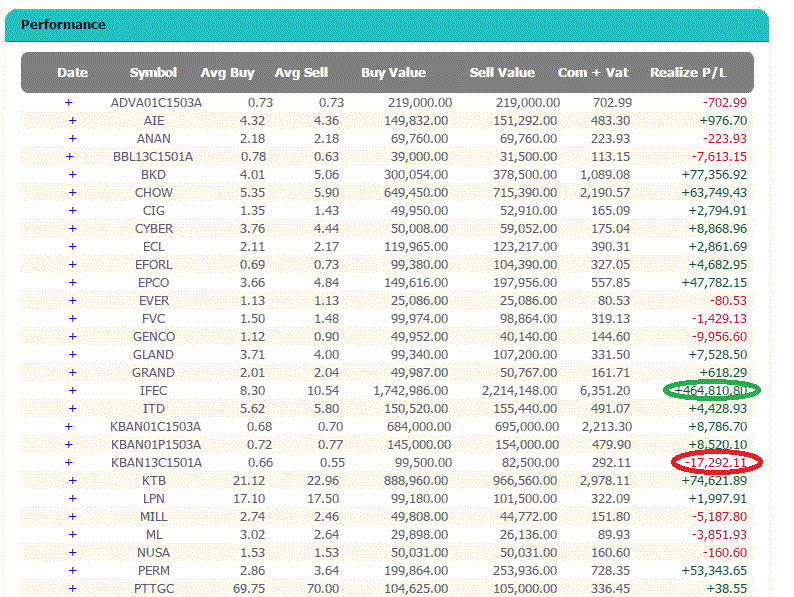Expand the PTTGC row plus sign
Image resolution: width=794 pixels, height=597 pixels.
click(x=73, y=588)
